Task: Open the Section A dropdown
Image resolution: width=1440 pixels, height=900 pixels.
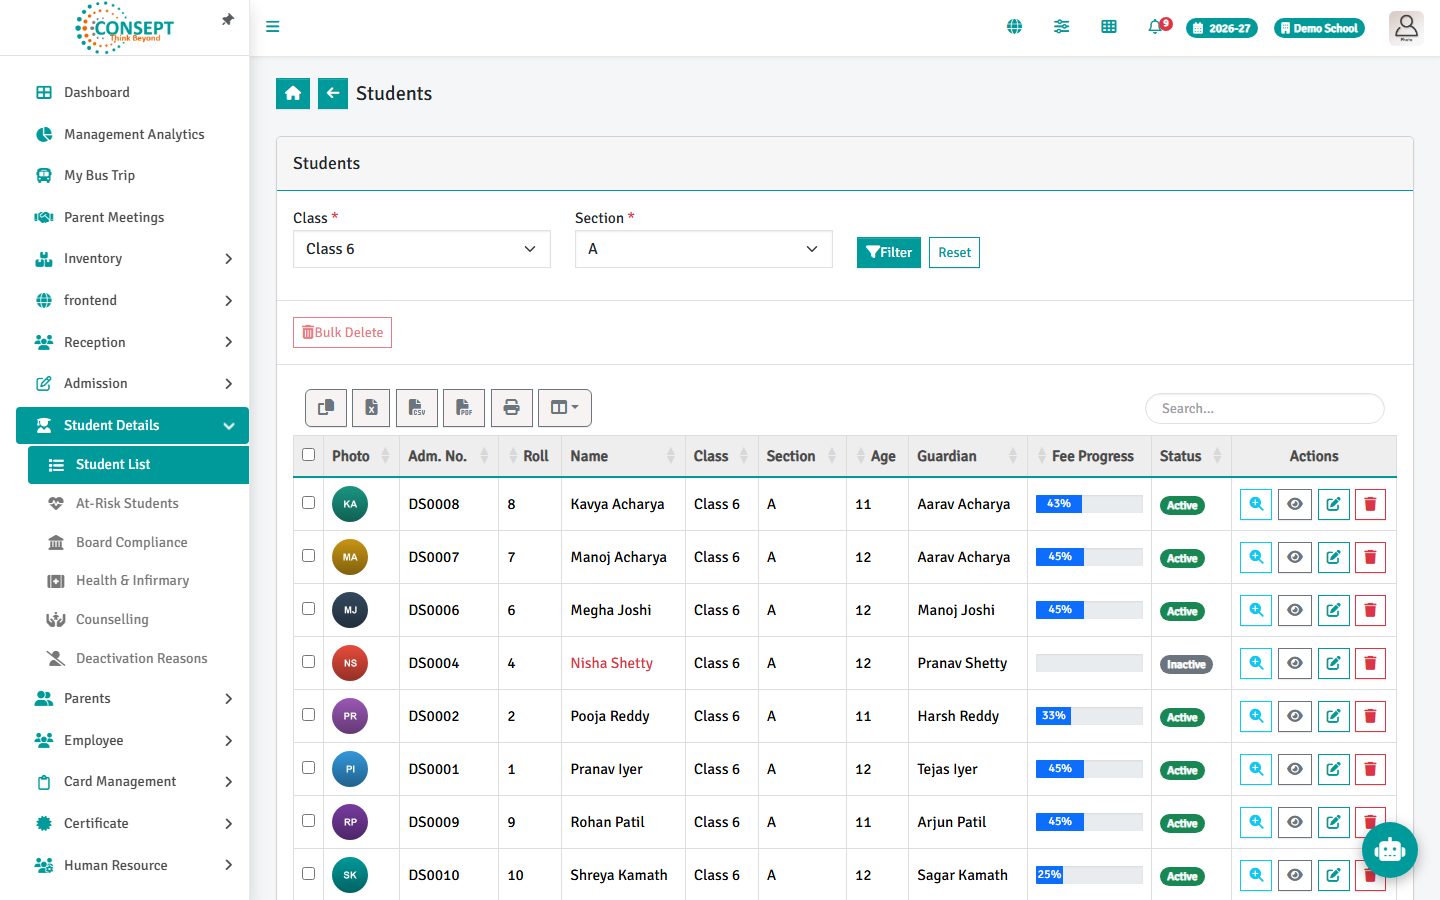Action: point(704,249)
